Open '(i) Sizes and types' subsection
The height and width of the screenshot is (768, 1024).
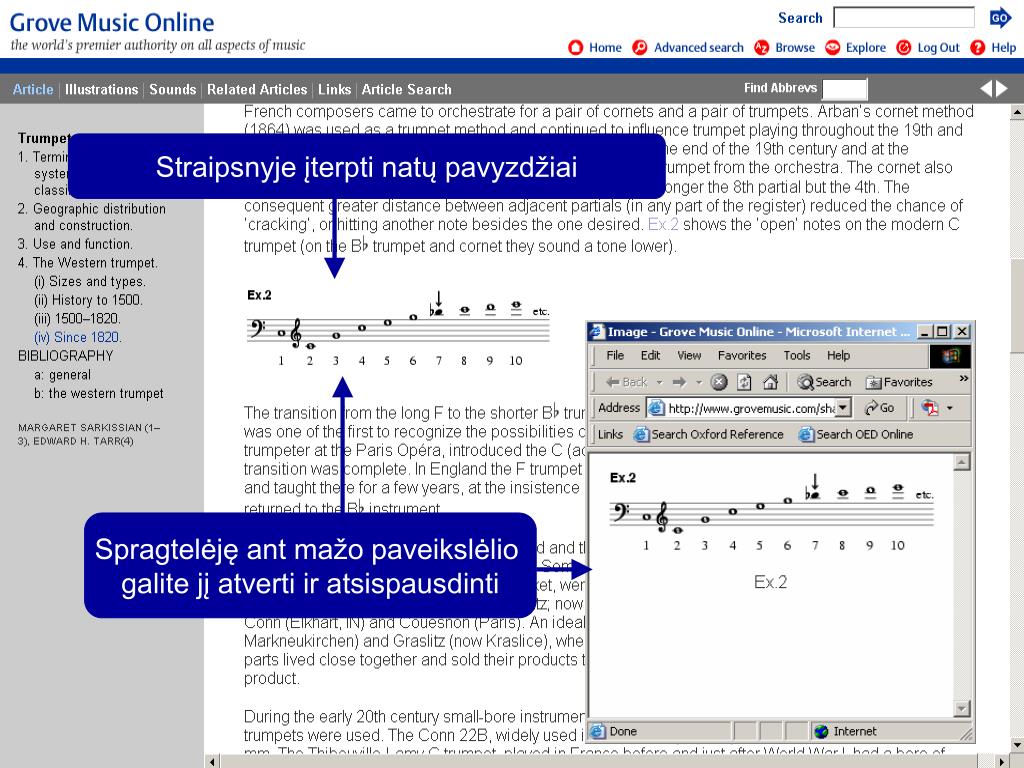89,281
